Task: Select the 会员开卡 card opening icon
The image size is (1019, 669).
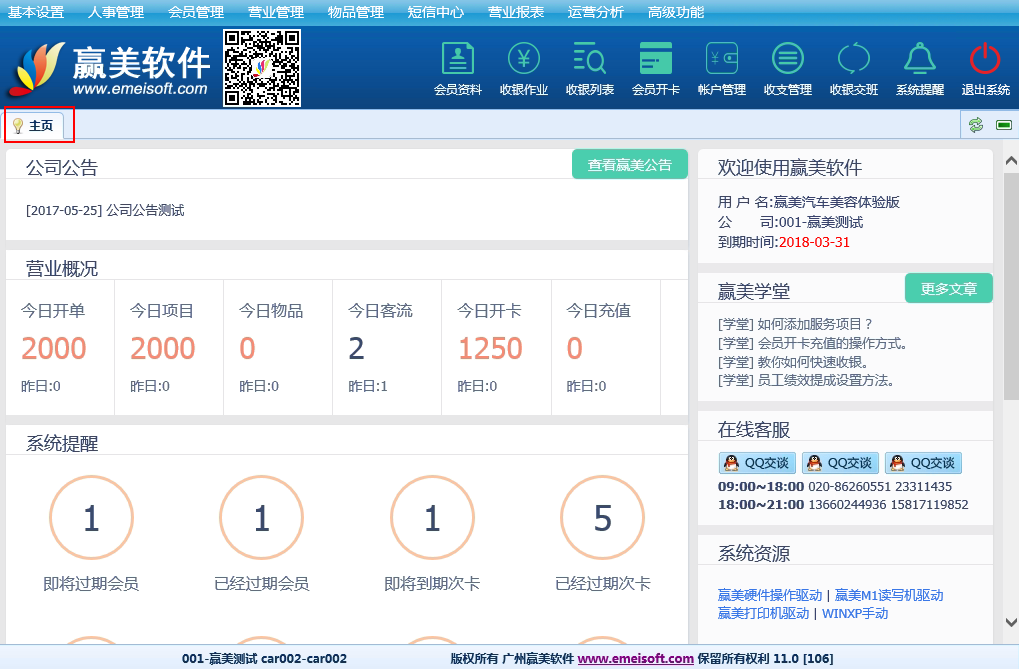Action: tap(656, 61)
